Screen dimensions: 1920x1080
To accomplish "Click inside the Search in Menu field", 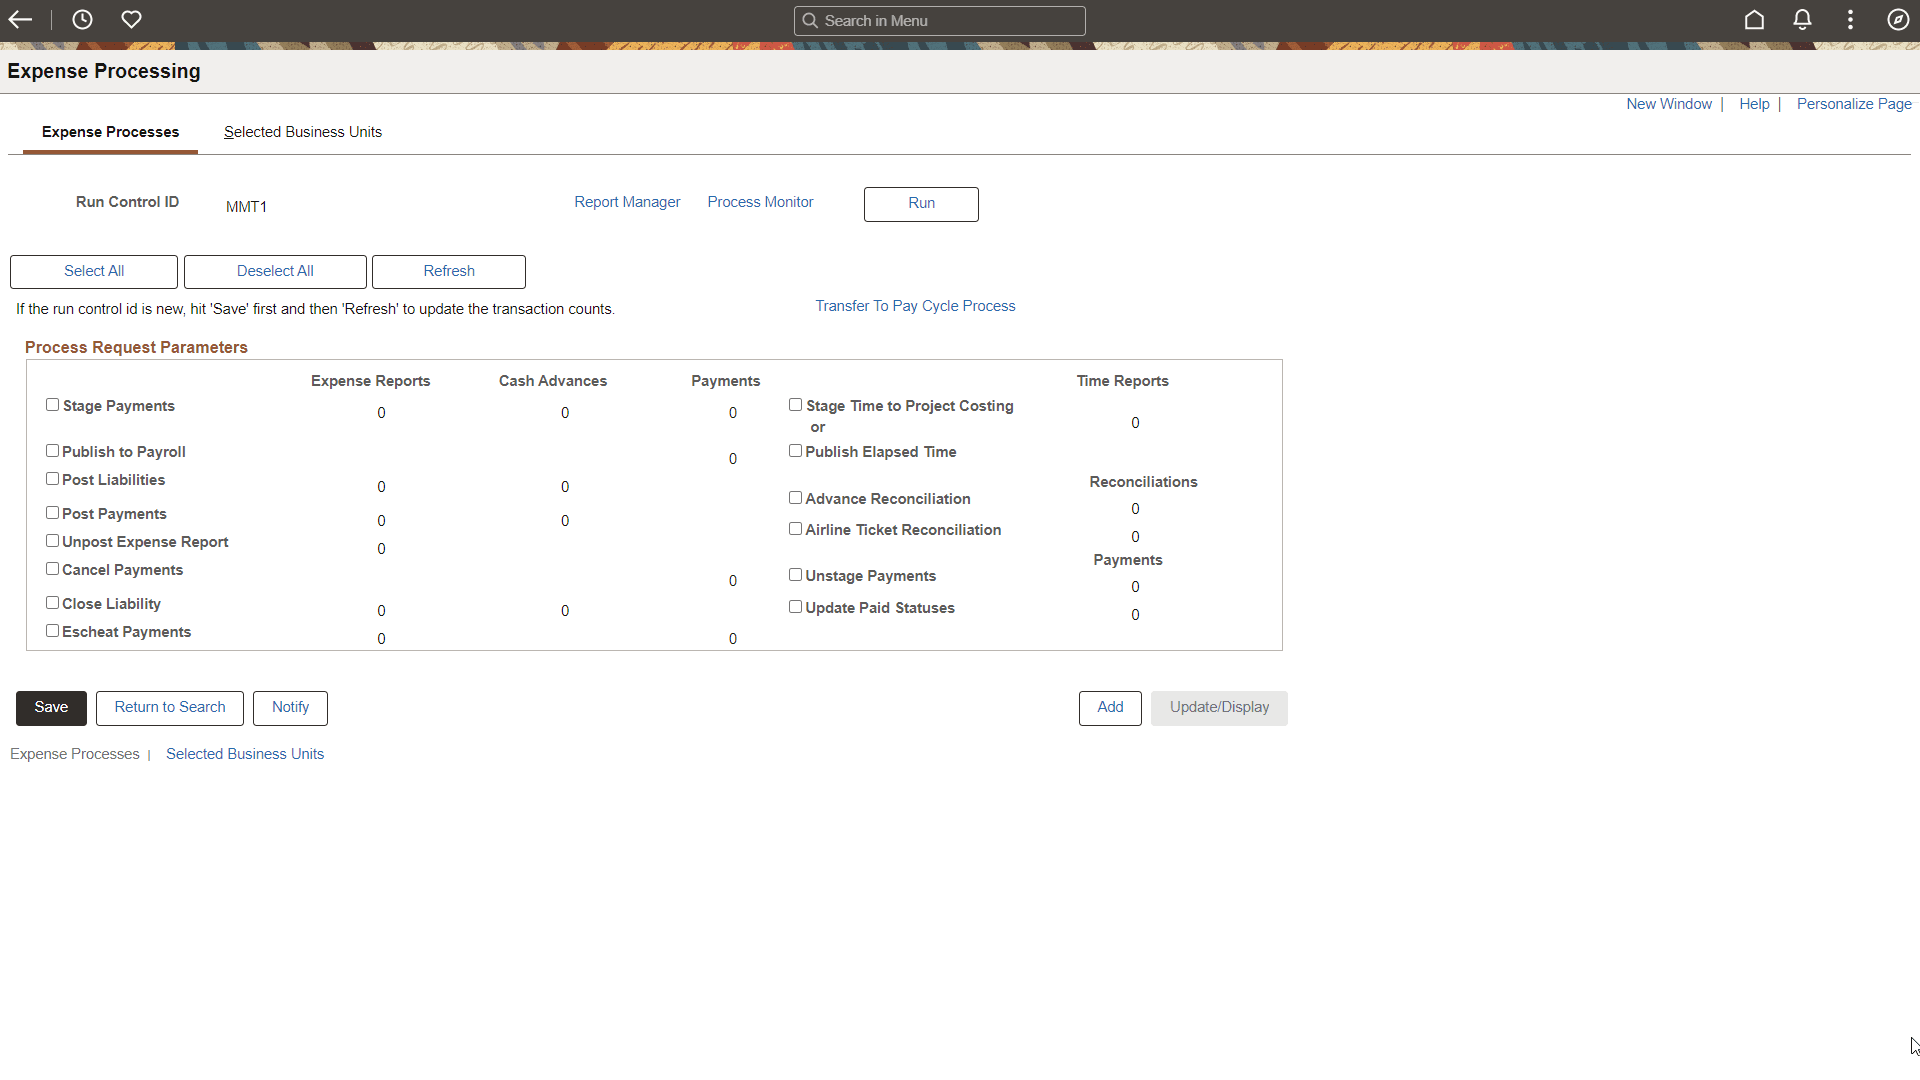I will 940,20.
